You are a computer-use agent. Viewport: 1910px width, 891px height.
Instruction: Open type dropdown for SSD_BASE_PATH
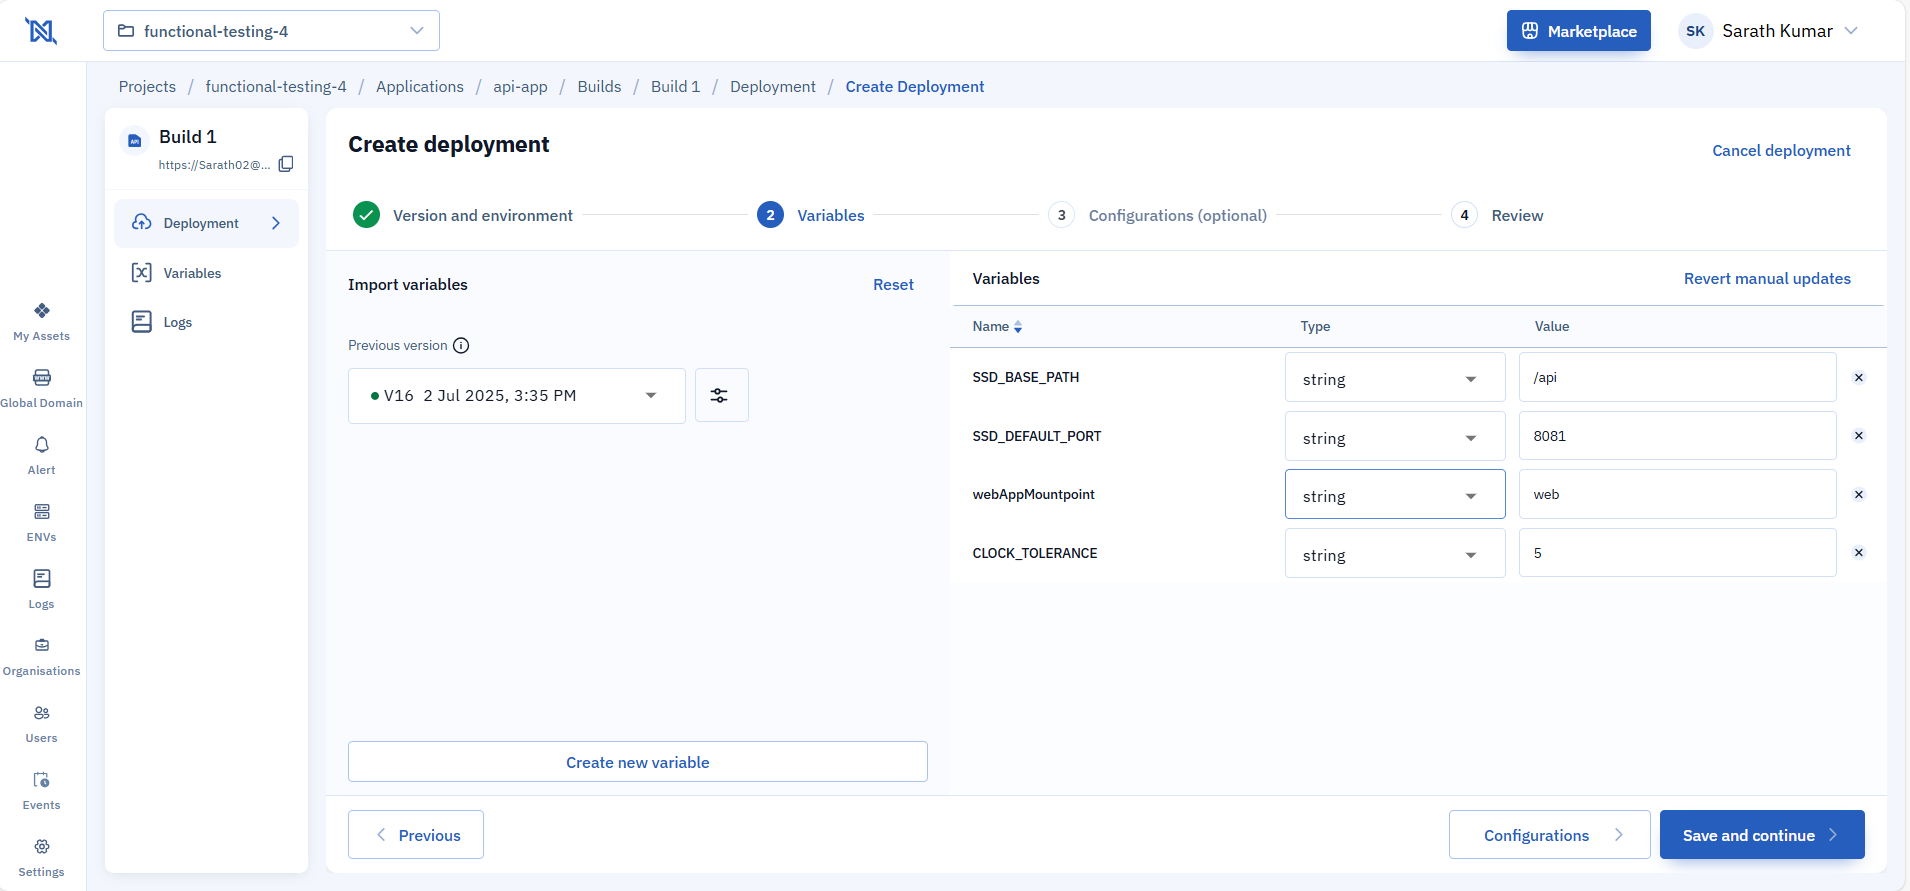click(x=1394, y=378)
